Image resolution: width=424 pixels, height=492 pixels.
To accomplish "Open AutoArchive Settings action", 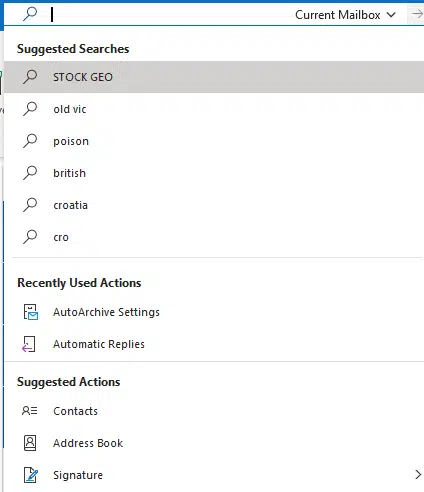I will [214, 312].
